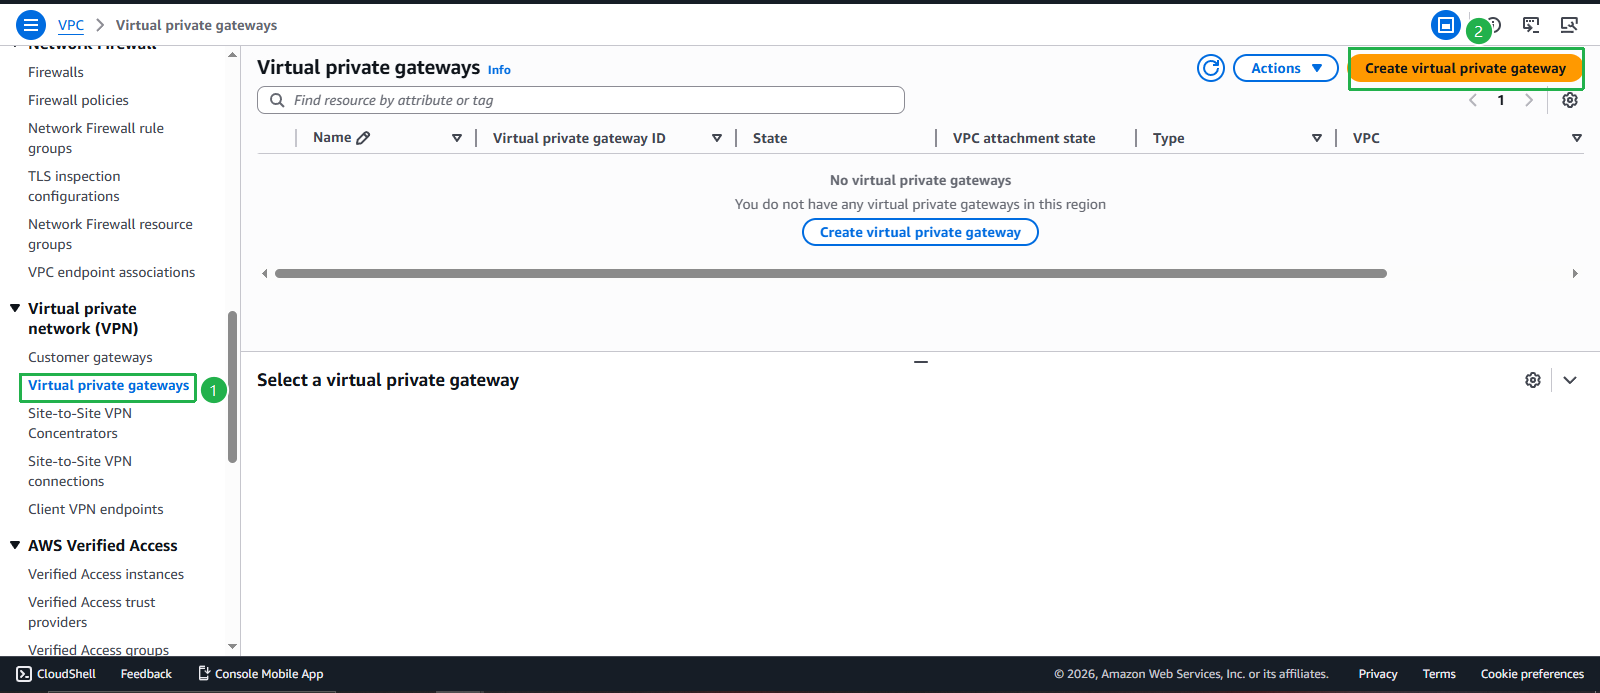Open Privacy link in footer
The width and height of the screenshot is (1600, 693).
[x=1378, y=674]
